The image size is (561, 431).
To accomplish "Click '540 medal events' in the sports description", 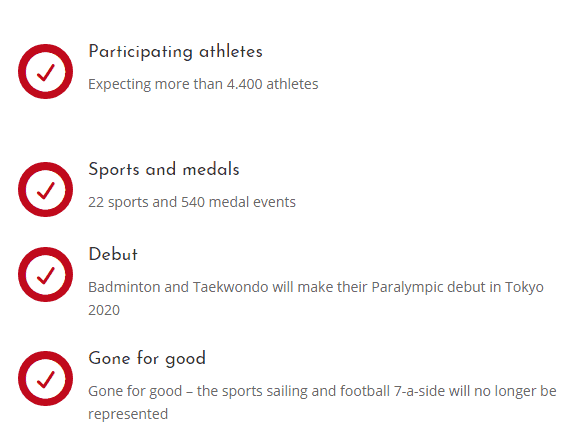I will coord(238,202).
